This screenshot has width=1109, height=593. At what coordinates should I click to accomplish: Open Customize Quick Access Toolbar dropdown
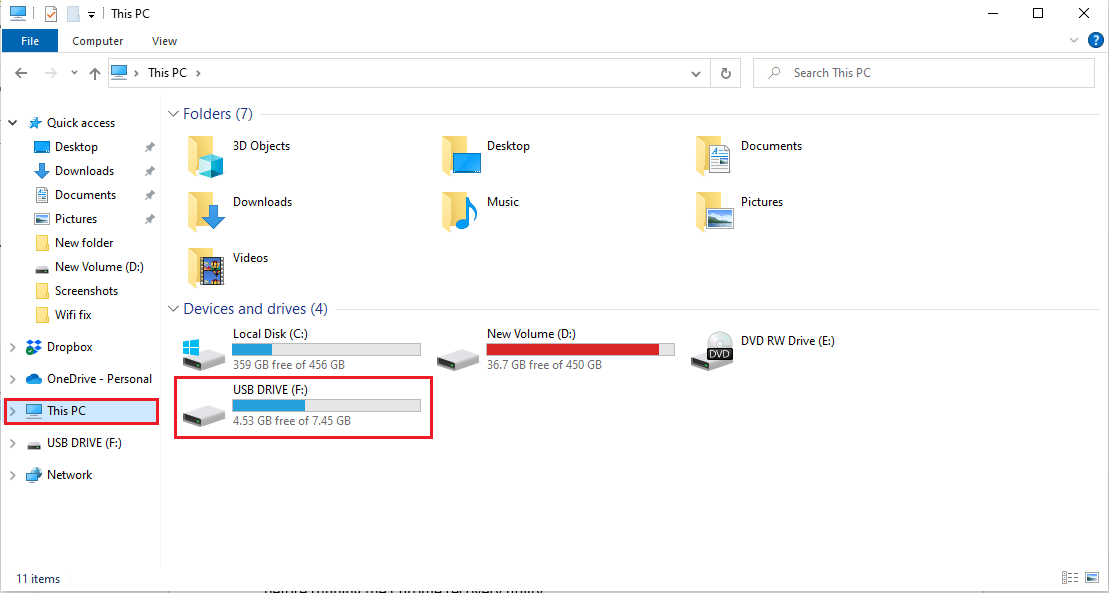(x=91, y=15)
